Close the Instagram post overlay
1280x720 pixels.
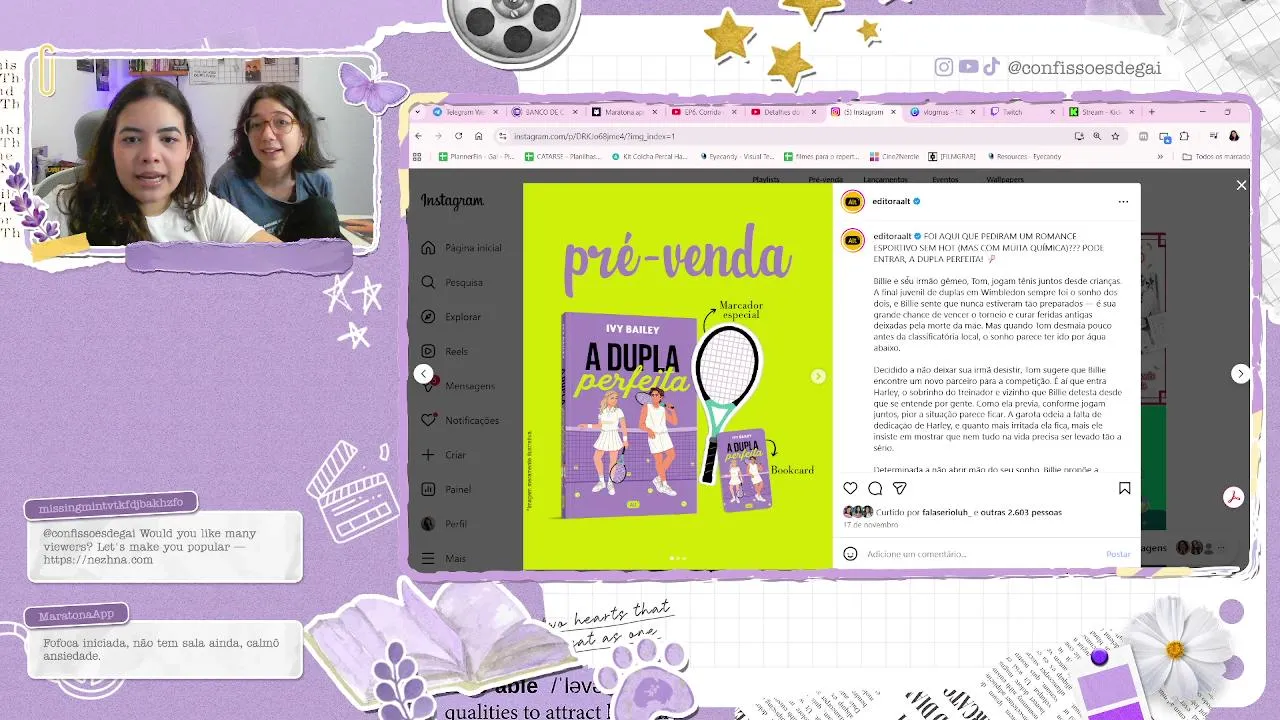[x=1241, y=185]
